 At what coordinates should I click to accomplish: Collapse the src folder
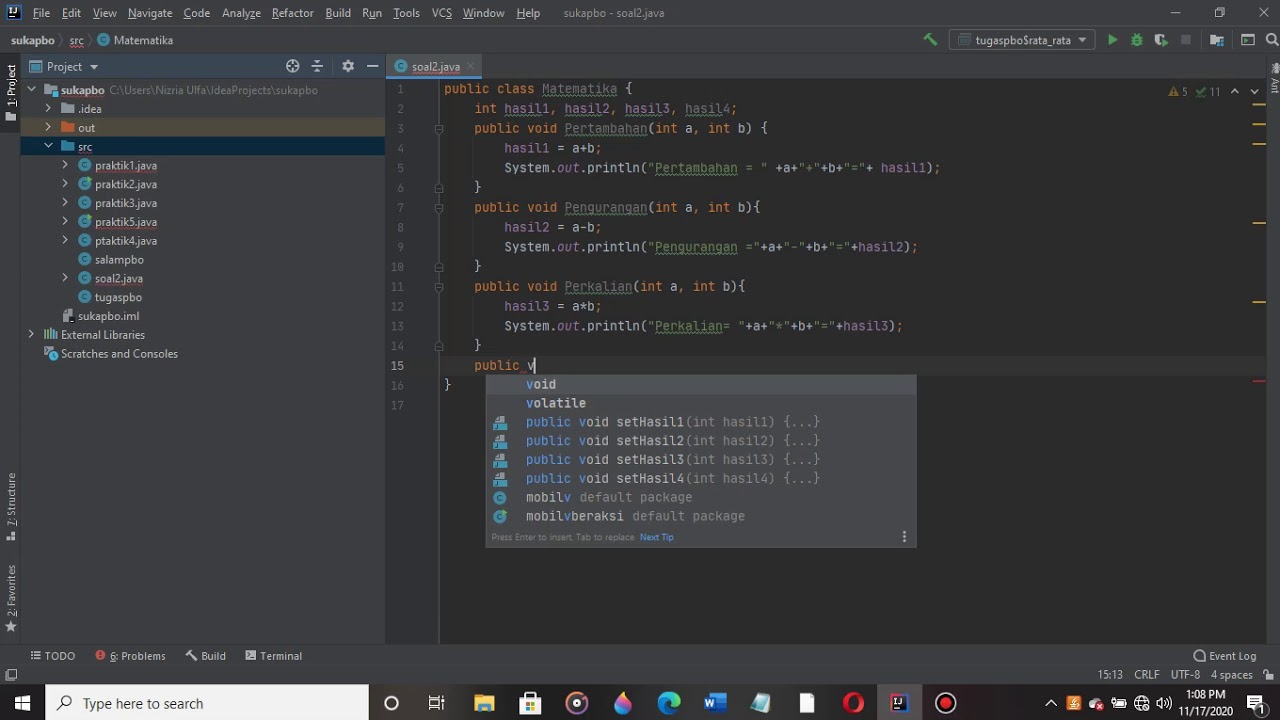point(47,146)
